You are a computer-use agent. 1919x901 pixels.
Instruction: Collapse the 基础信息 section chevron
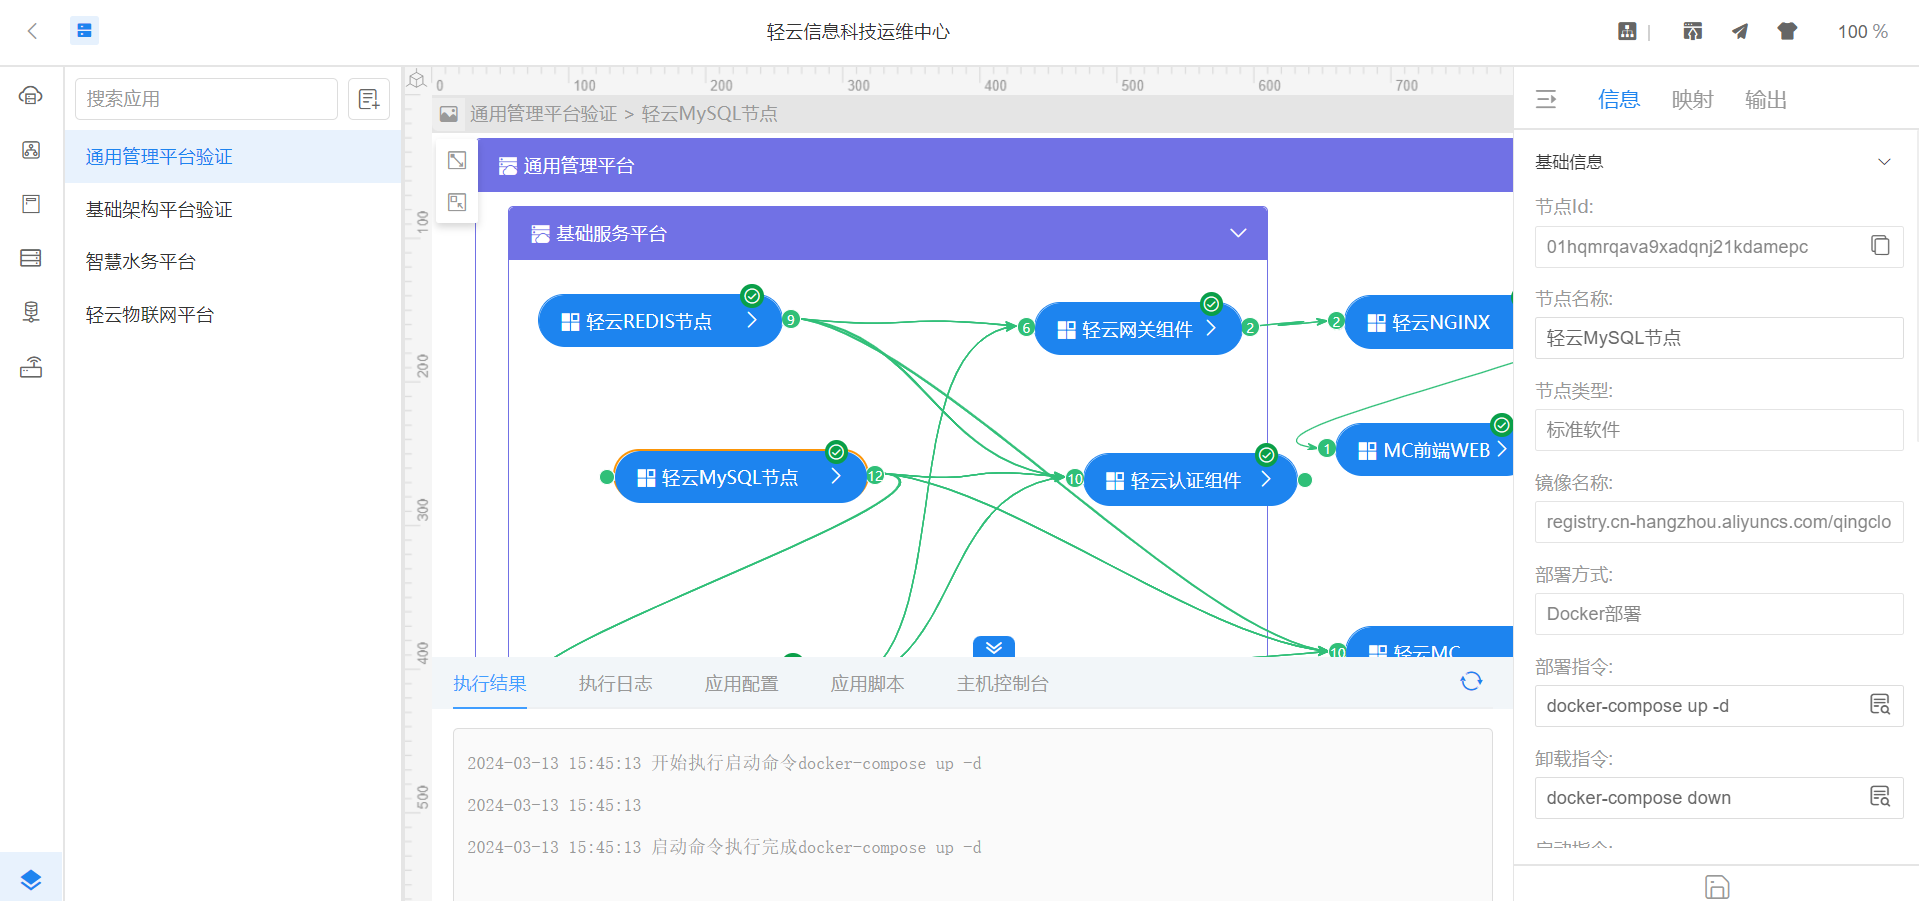tap(1884, 162)
